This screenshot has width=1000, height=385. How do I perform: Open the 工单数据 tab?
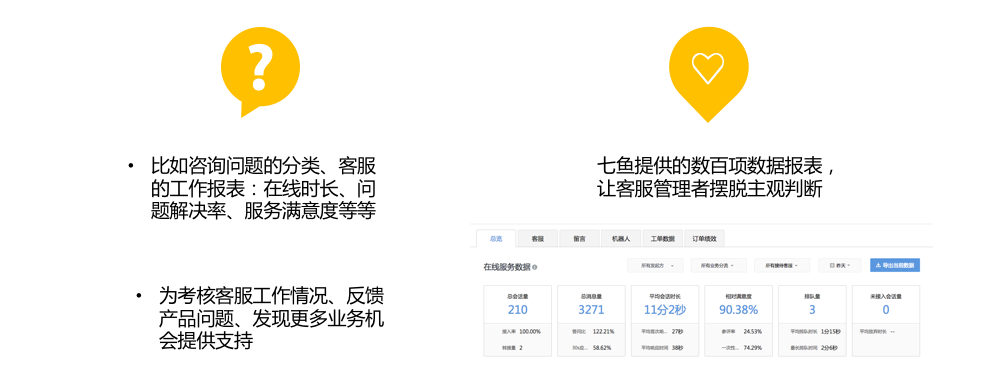[x=663, y=238]
